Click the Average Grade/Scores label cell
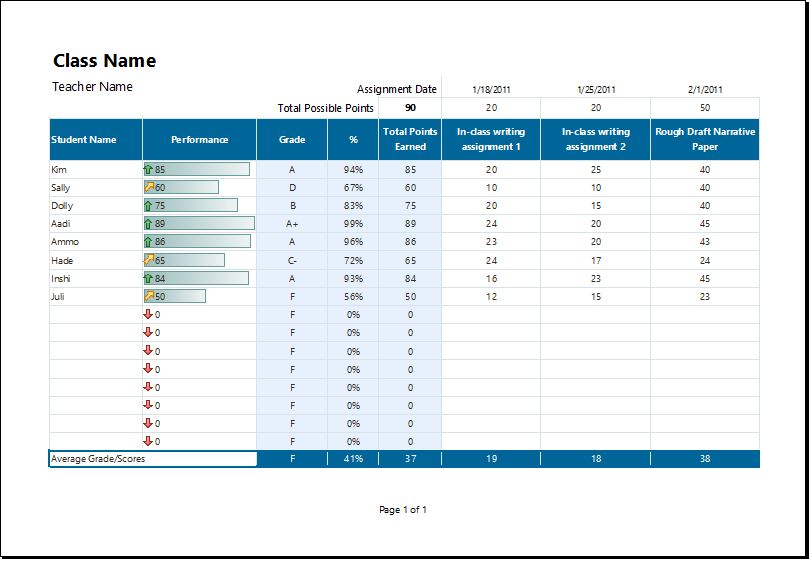 (153, 458)
